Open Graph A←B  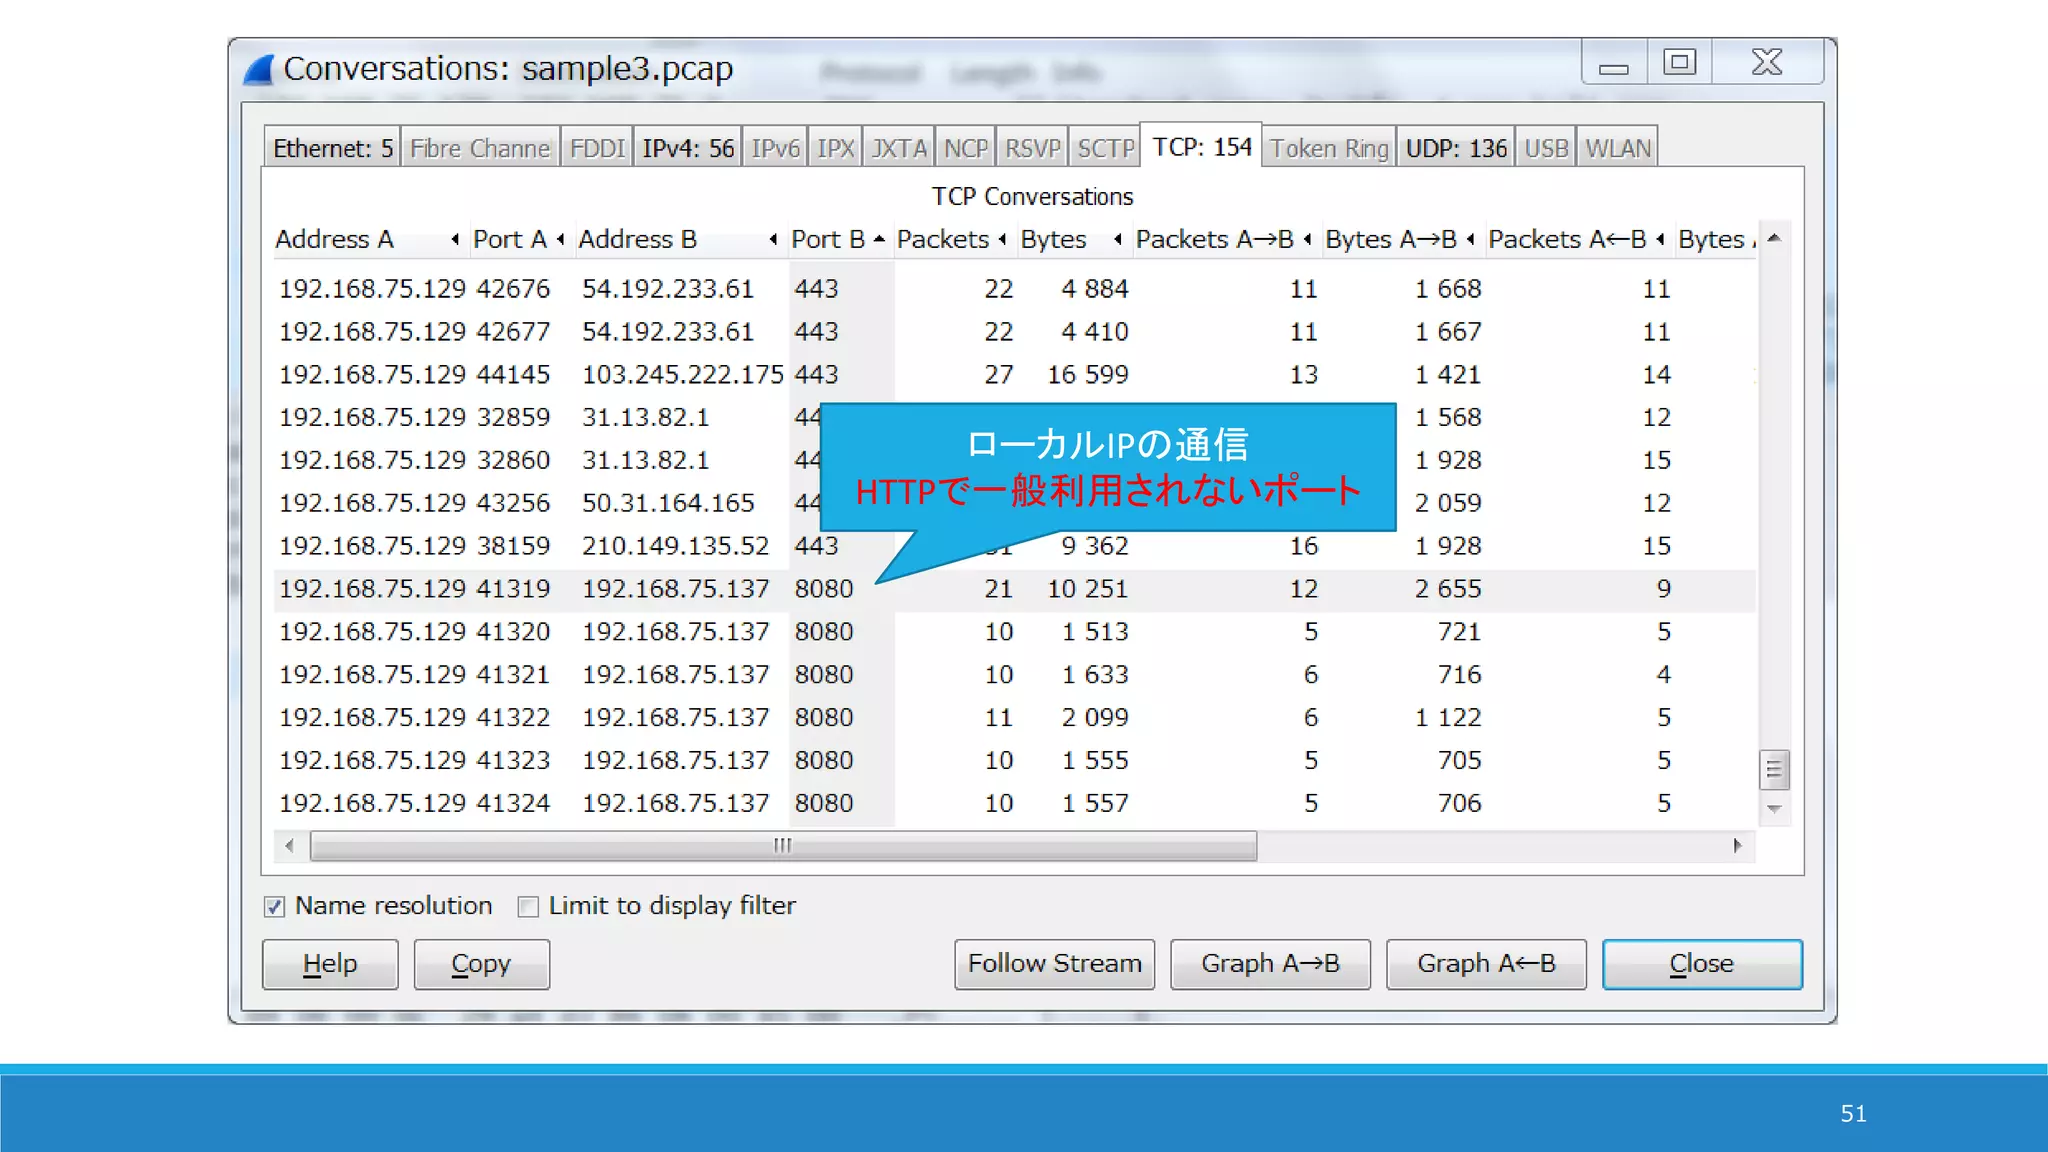[x=1486, y=964]
